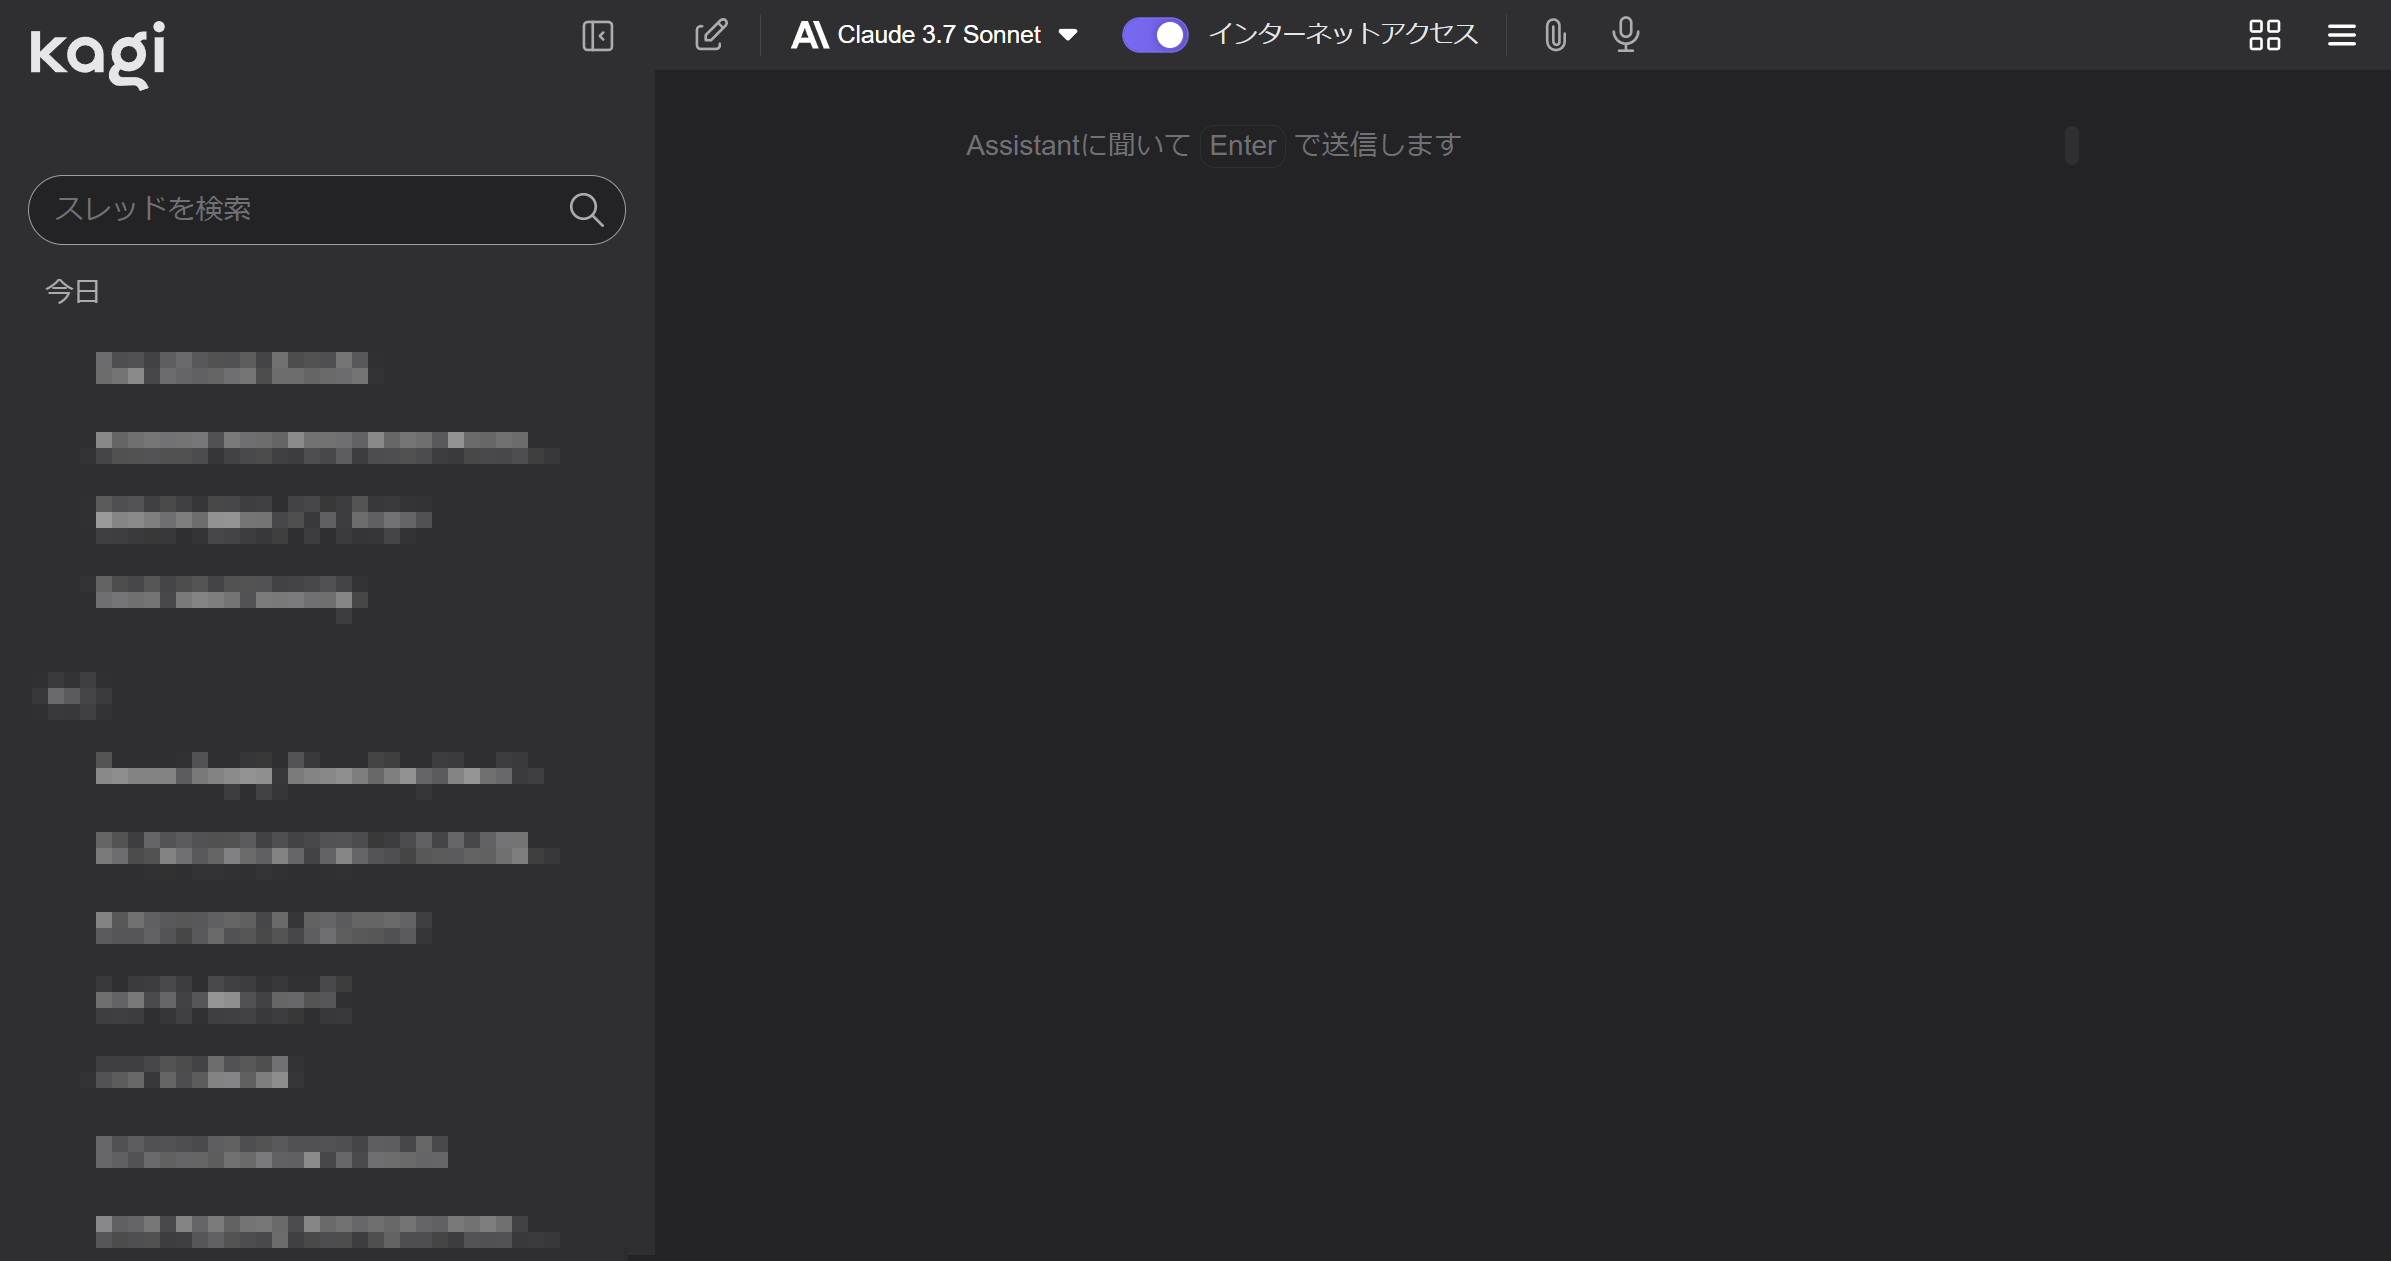Collapse the sidebar panel
2391x1261 pixels.
(x=597, y=36)
